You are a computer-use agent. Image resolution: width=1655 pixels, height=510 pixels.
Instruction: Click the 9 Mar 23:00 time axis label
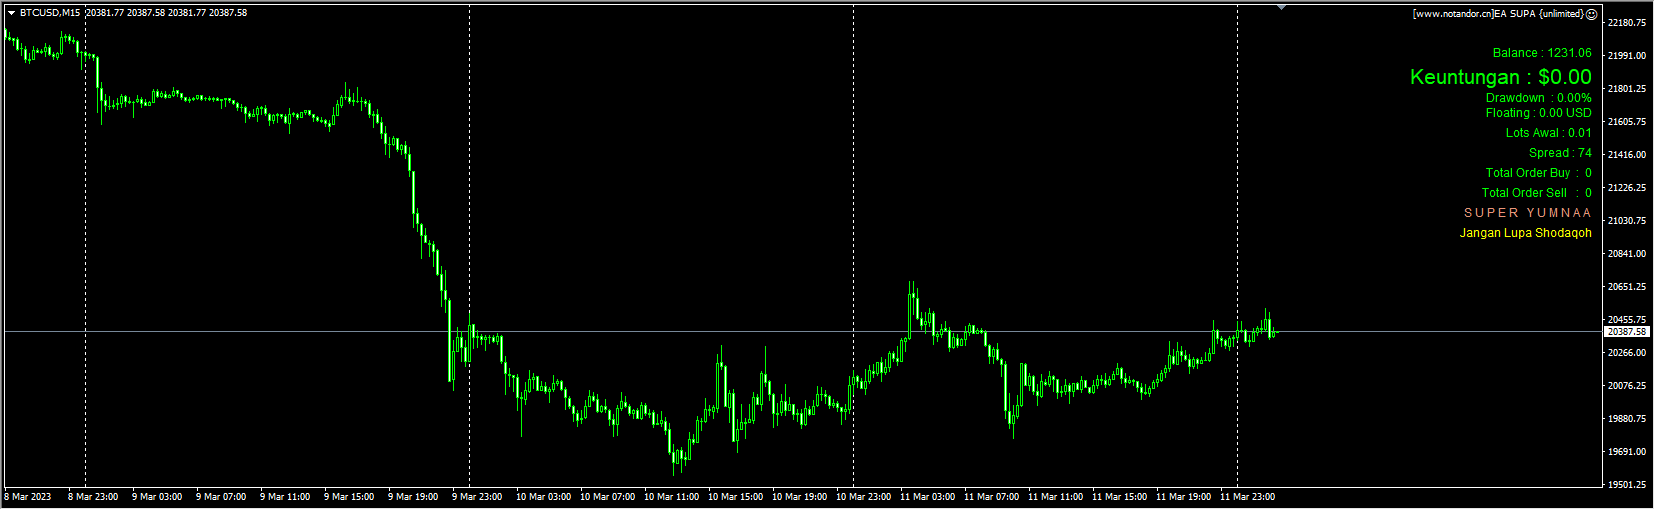coord(477,497)
